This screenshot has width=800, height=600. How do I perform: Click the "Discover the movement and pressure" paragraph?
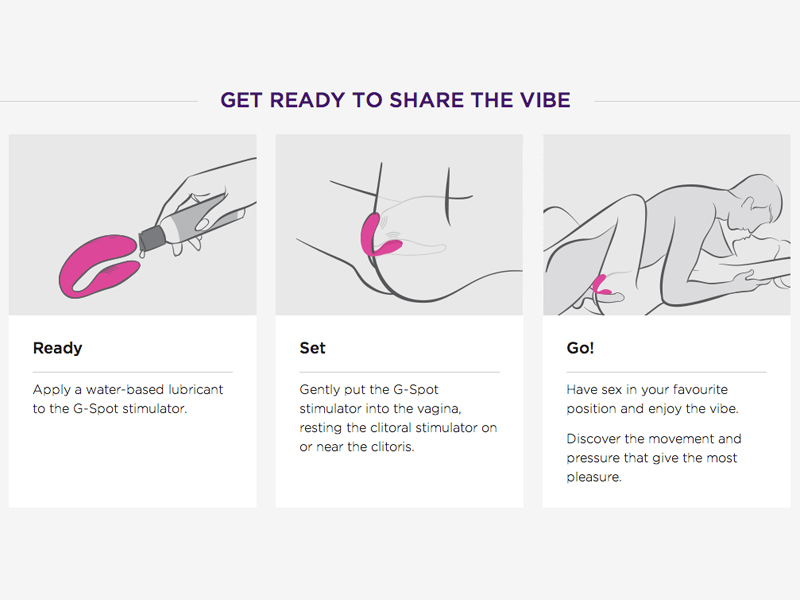tap(654, 458)
